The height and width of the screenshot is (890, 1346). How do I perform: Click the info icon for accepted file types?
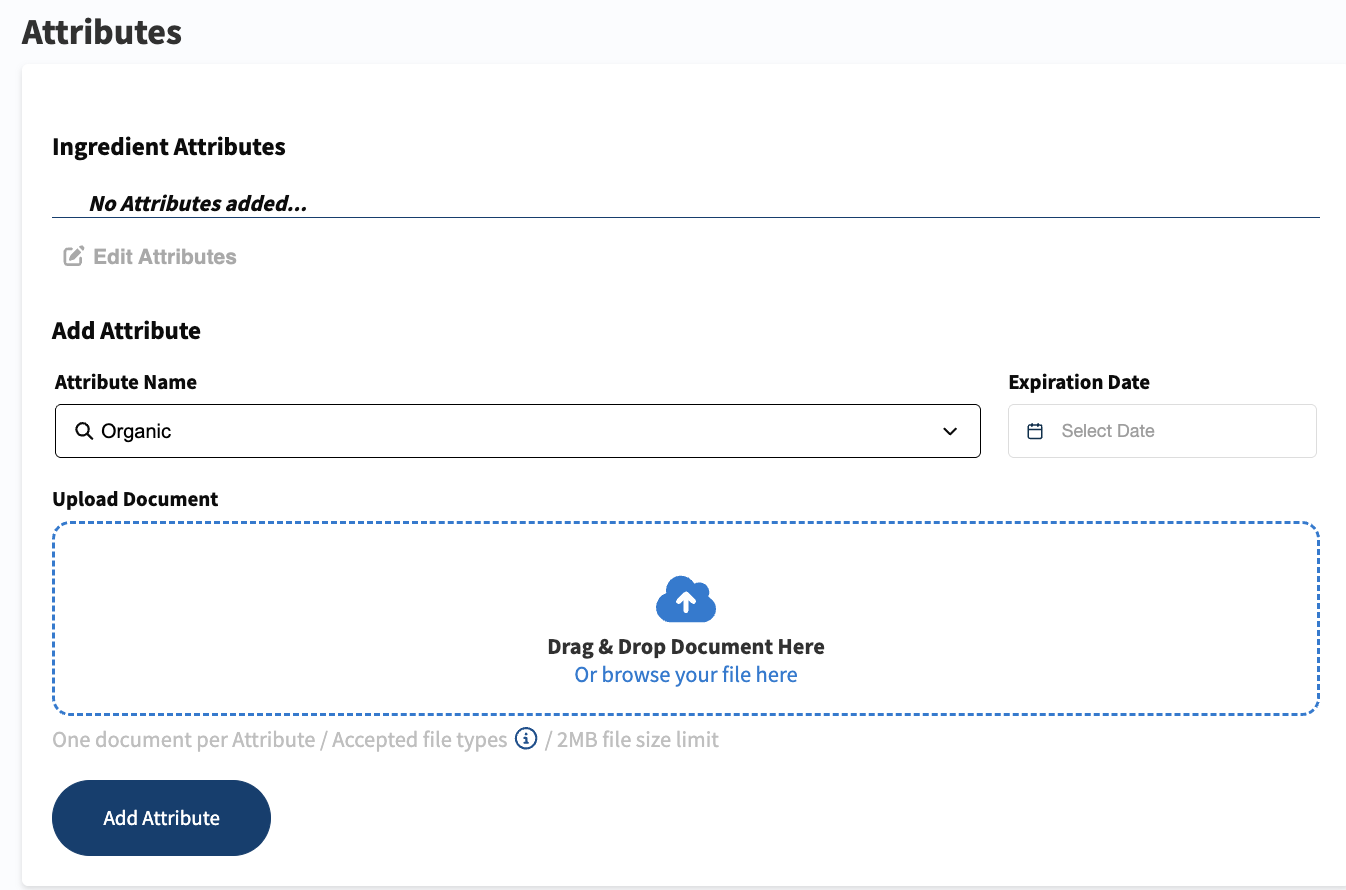526,739
